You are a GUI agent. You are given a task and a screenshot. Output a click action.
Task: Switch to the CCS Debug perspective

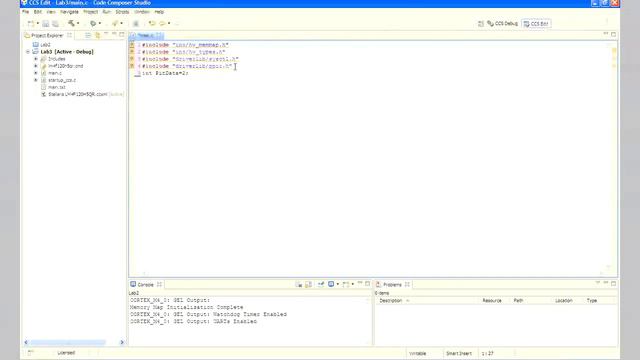(502, 24)
